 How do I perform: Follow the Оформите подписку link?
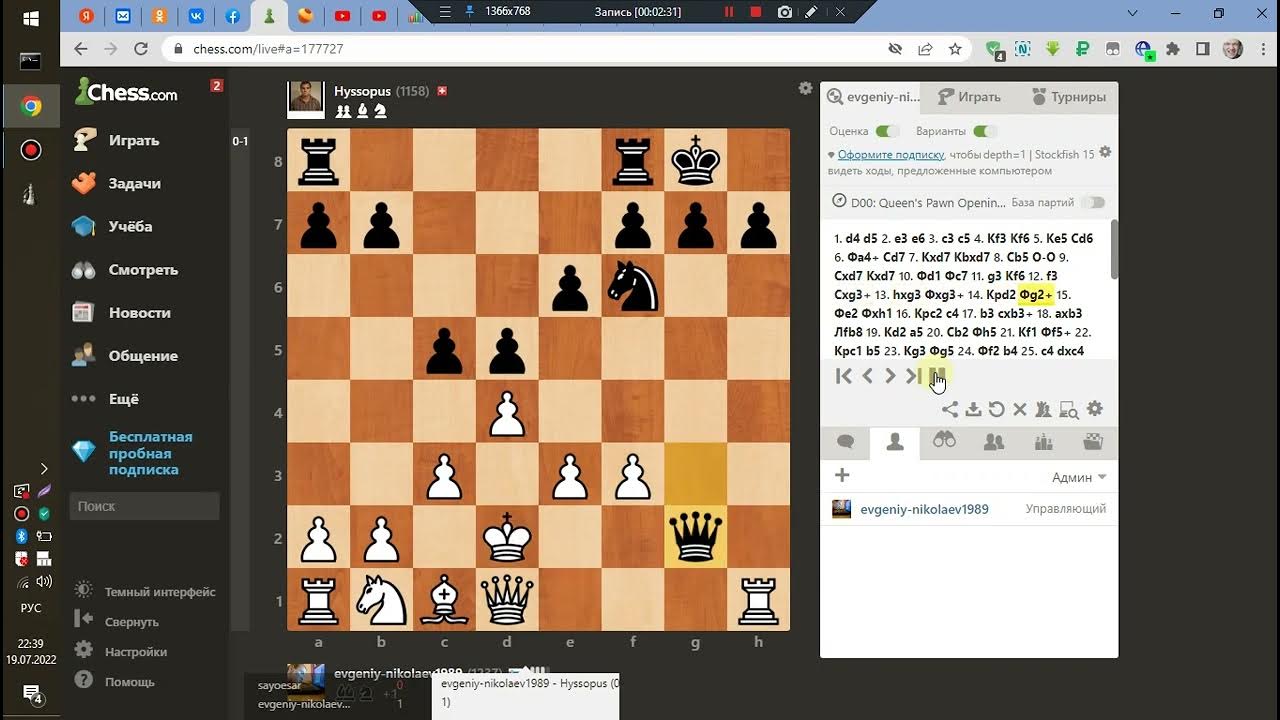(x=891, y=155)
